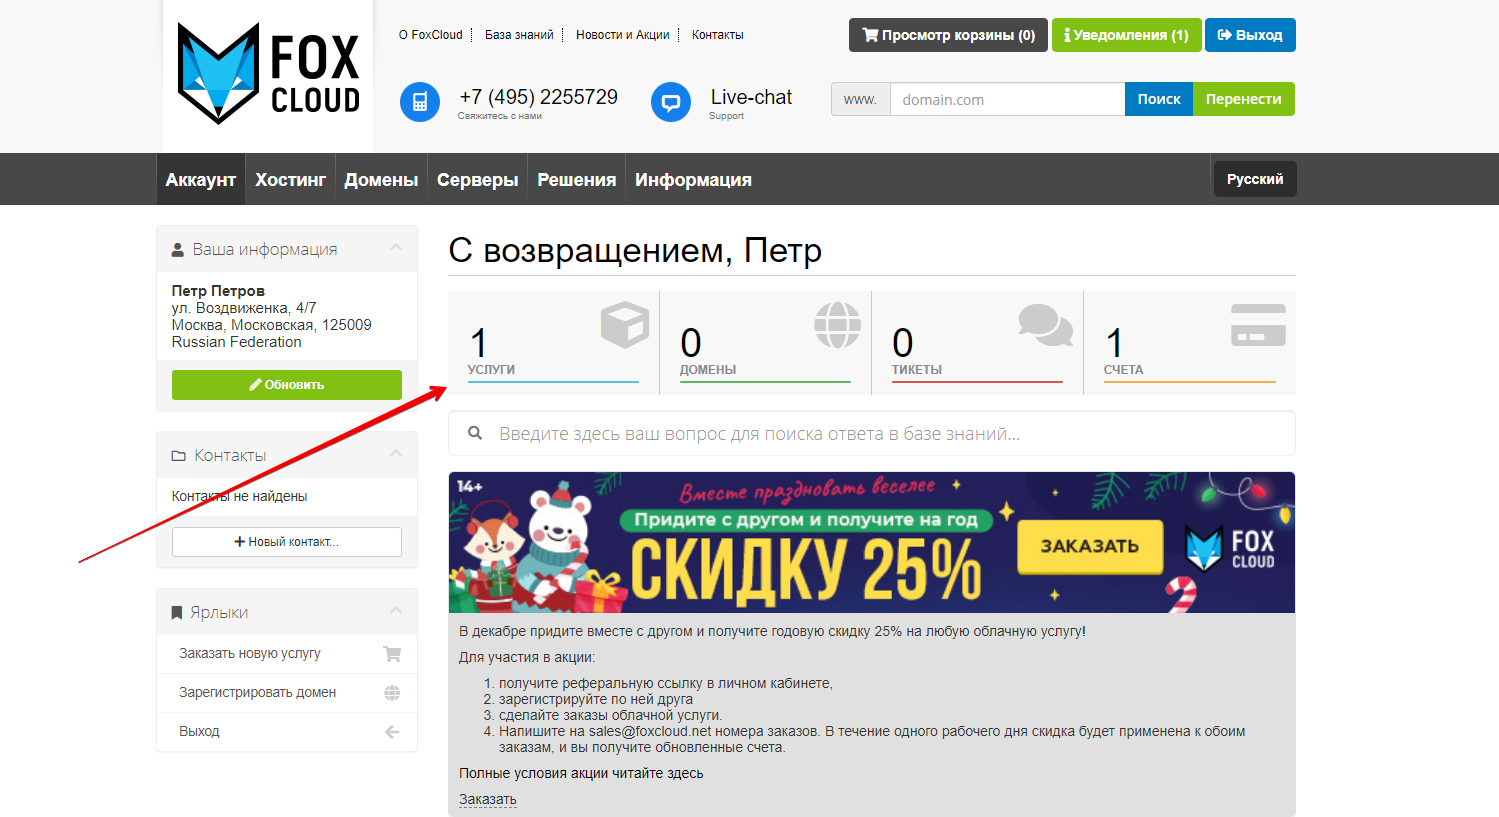Viewport: 1499px width, 817px height.
Task: Click the FoxCloud logo
Action: point(268,74)
